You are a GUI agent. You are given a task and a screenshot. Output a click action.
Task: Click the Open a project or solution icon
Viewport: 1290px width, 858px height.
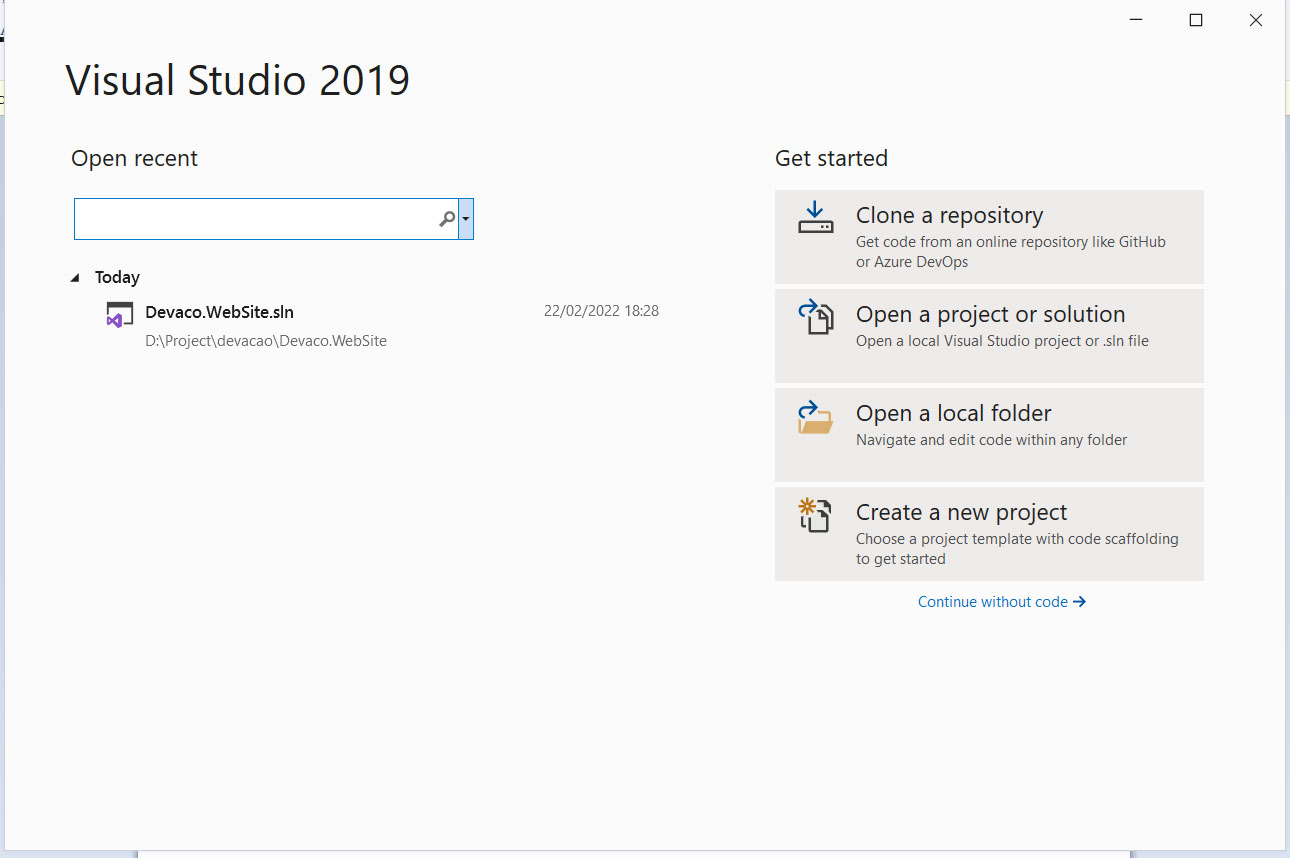(x=815, y=317)
